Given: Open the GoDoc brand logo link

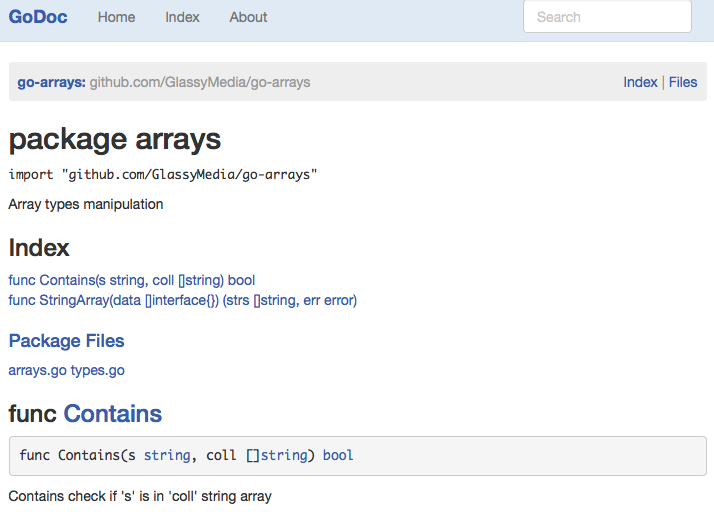Looking at the screenshot, I should click(38, 17).
